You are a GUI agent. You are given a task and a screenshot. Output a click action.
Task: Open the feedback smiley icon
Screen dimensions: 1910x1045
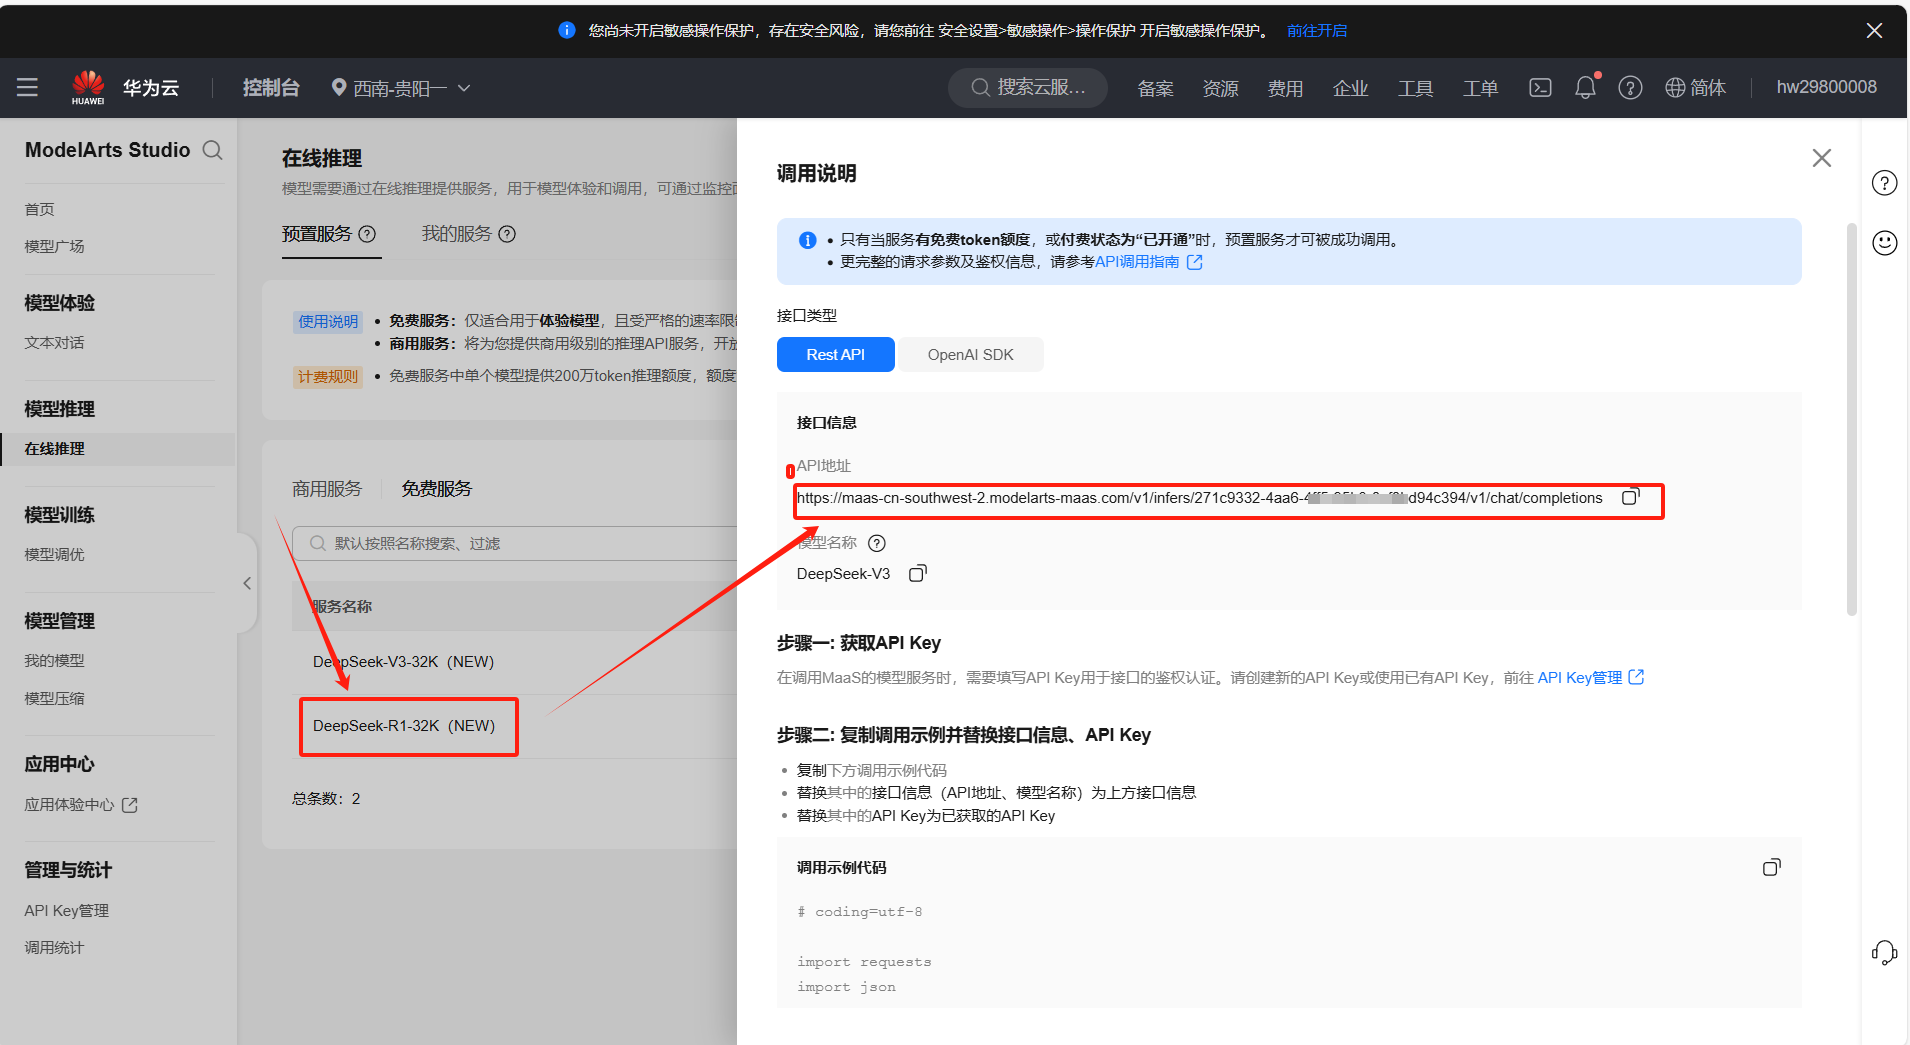[x=1884, y=243]
